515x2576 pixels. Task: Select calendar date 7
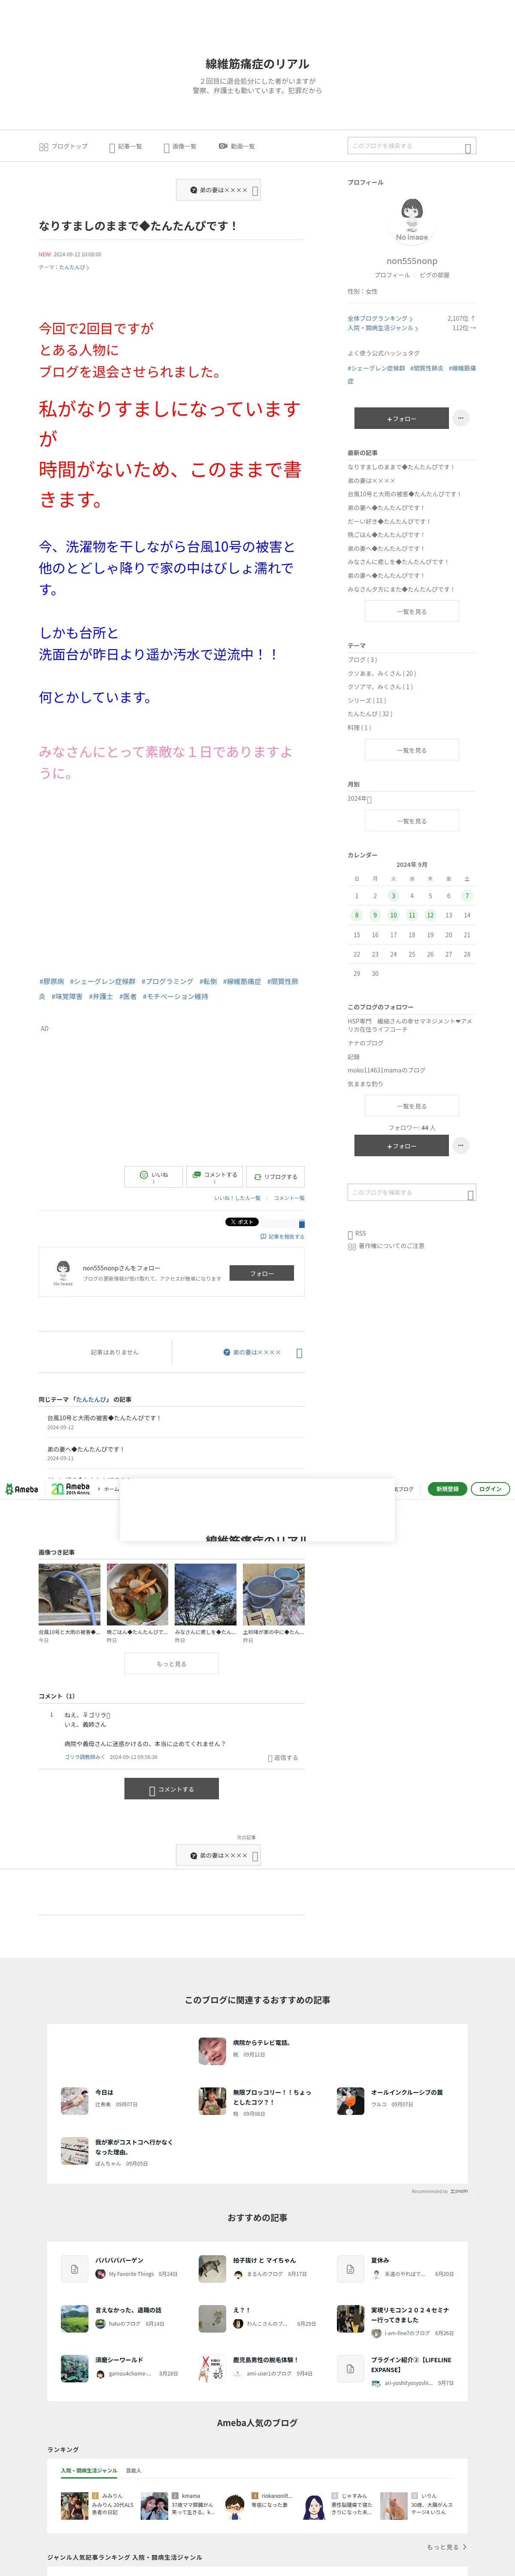(467, 895)
